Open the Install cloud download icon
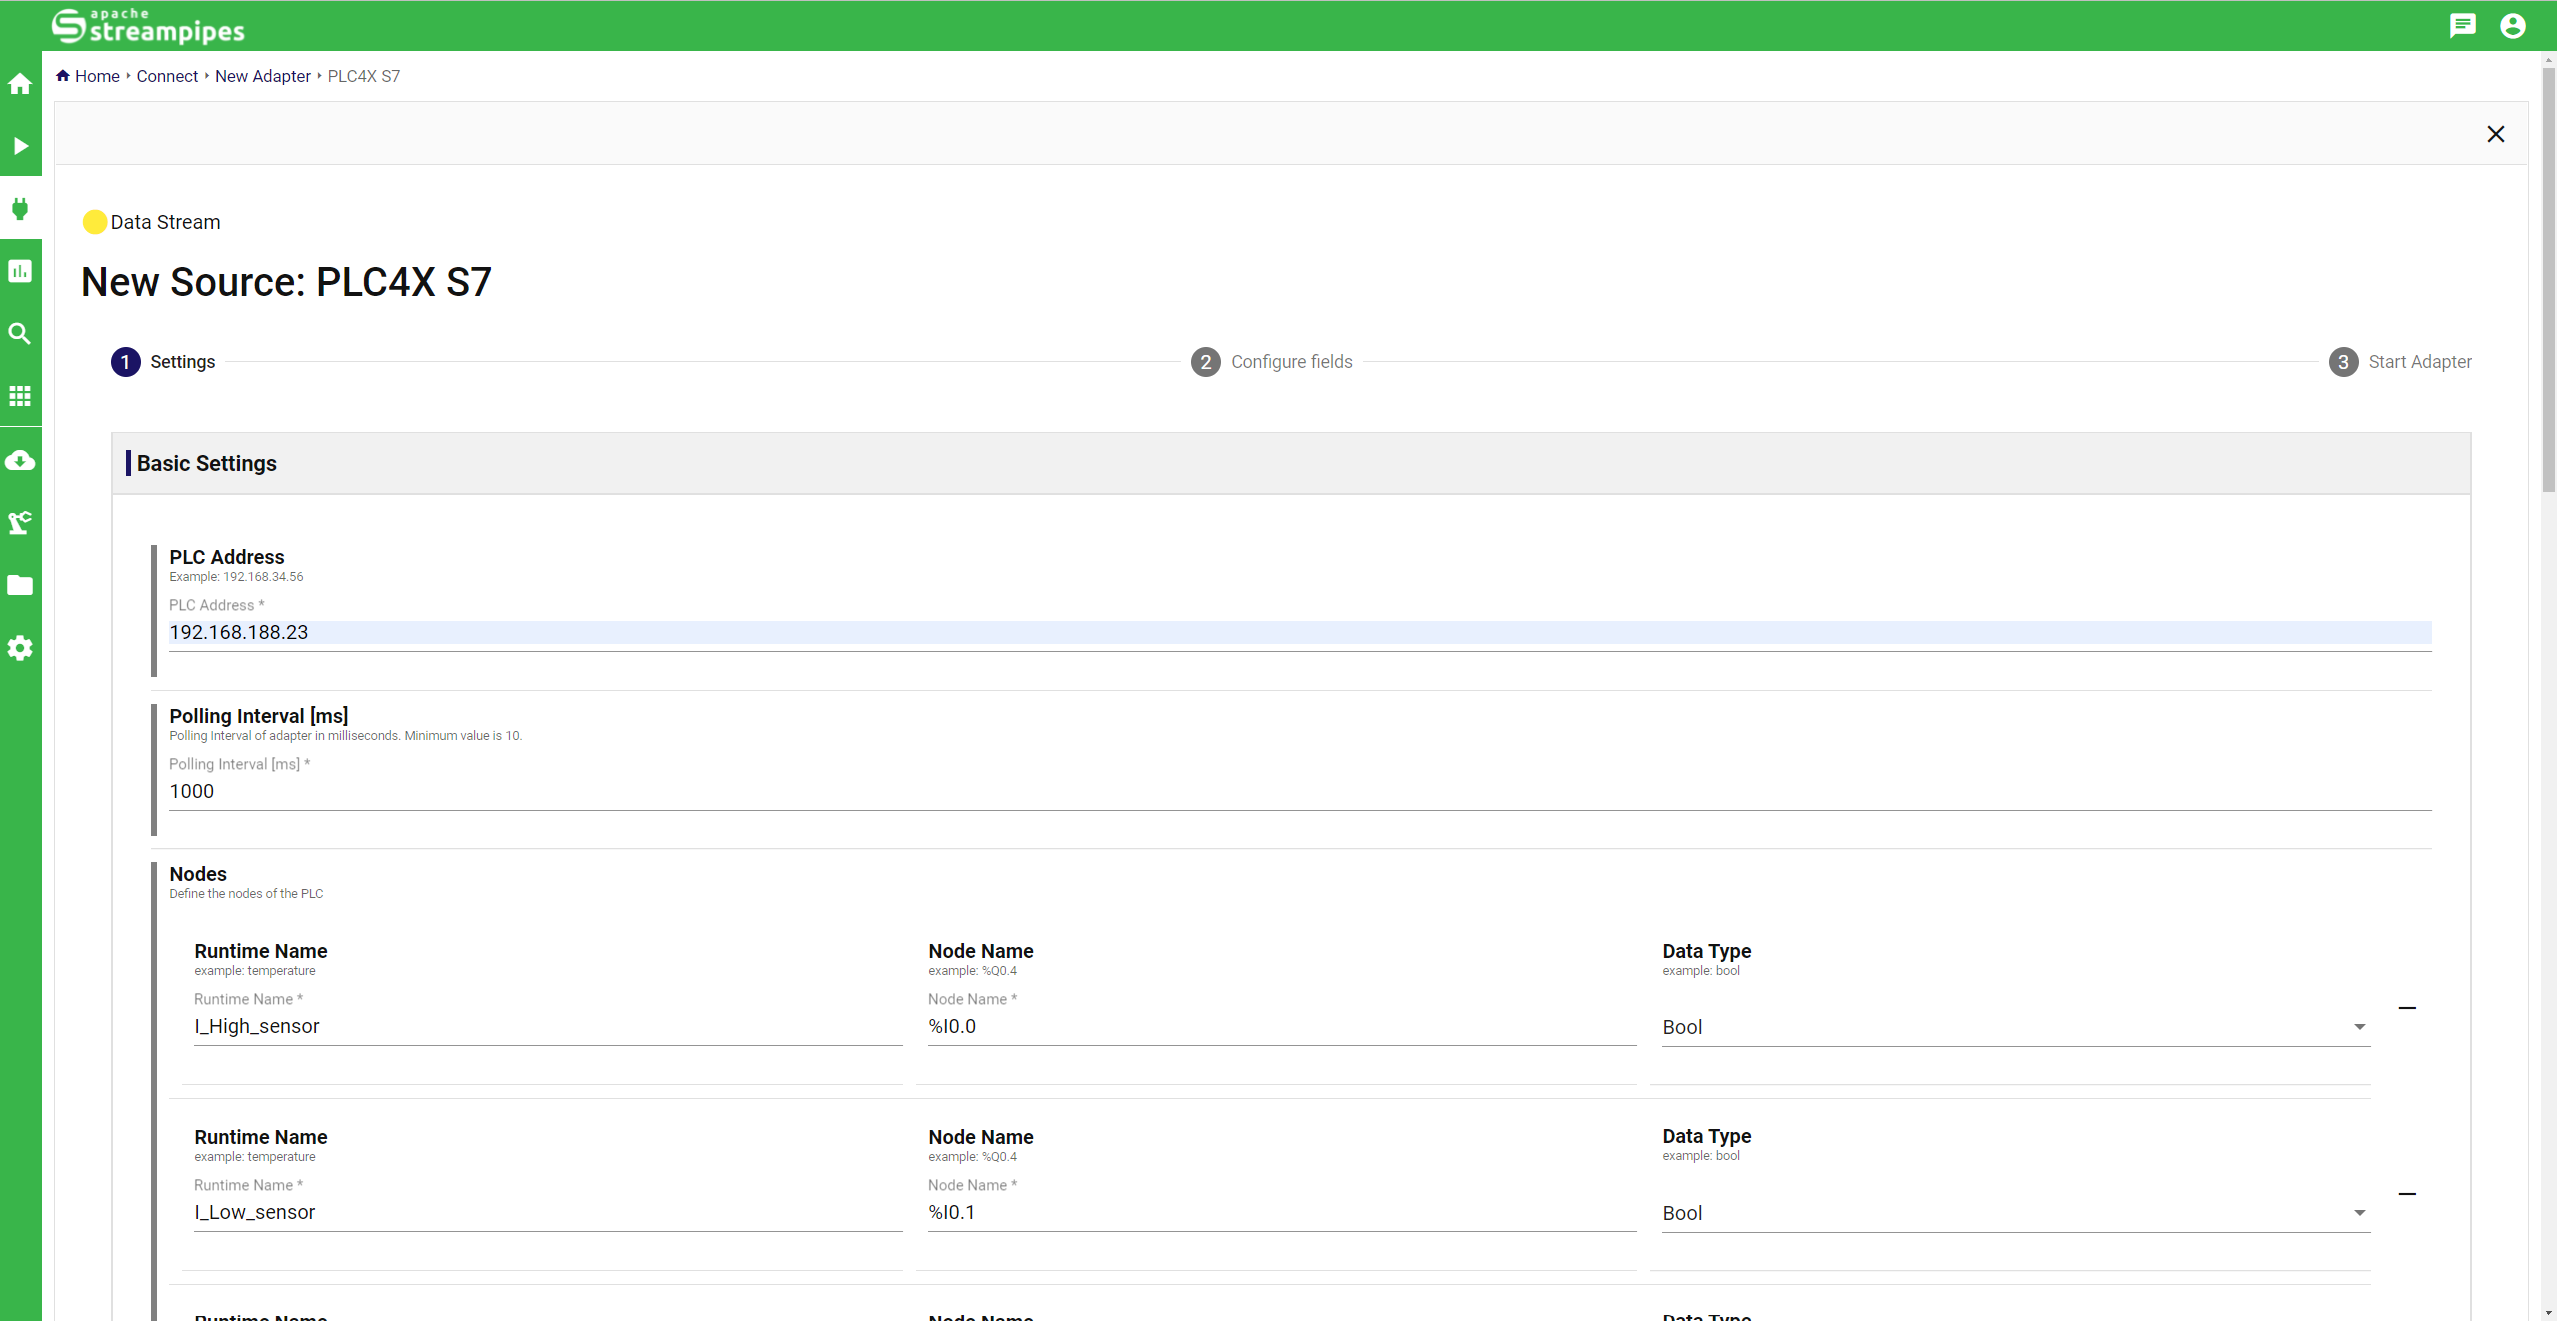Image resolution: width=2557 pixels, height=1321 pixels. point(20,460)
